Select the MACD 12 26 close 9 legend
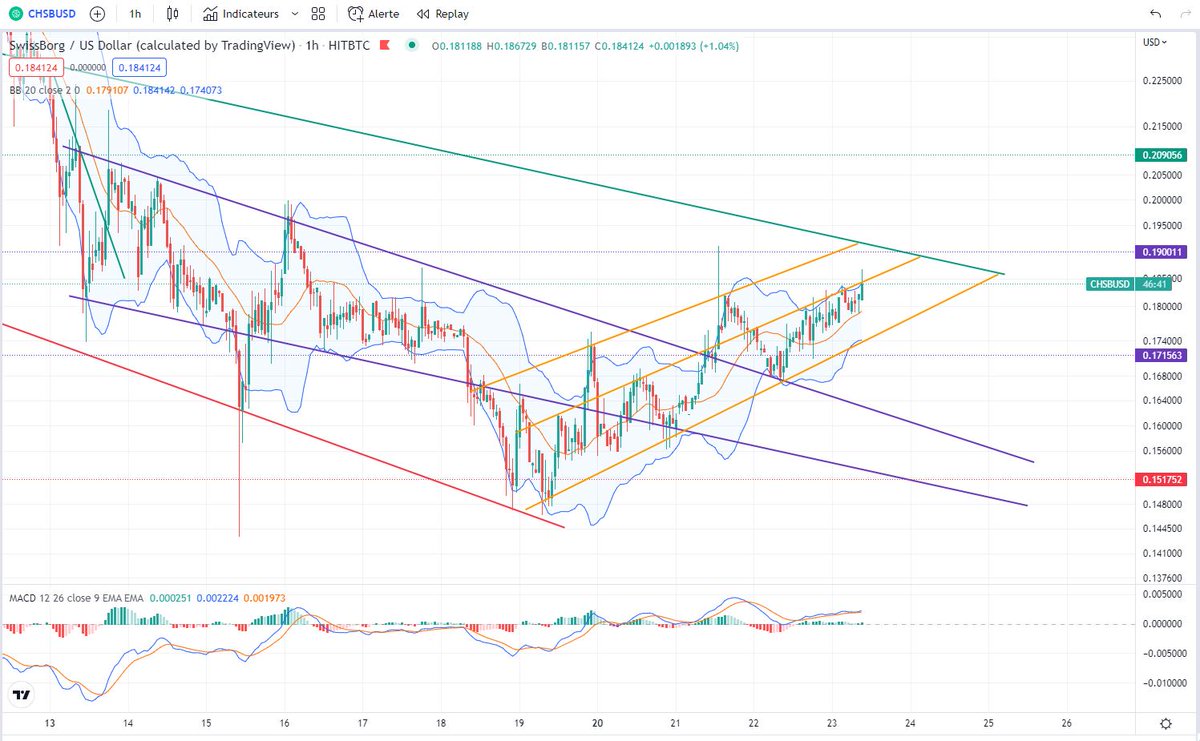The width and height of the screenshot is (1200, 741). 76,598
